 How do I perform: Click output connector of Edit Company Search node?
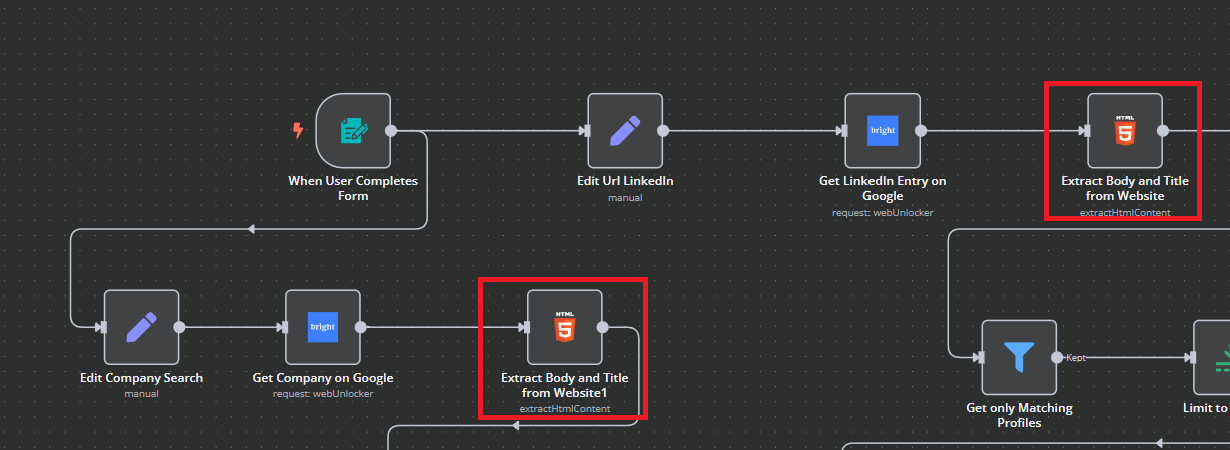coord(179,327)
